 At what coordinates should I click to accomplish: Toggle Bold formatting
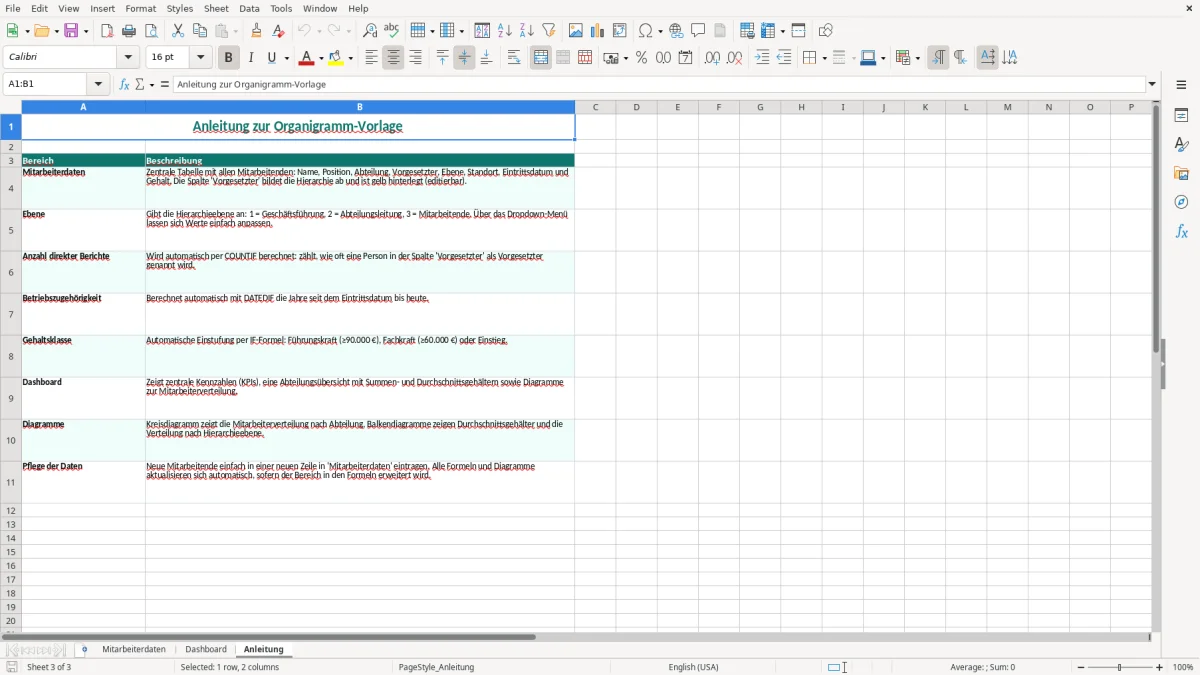[x=229, y=58]
